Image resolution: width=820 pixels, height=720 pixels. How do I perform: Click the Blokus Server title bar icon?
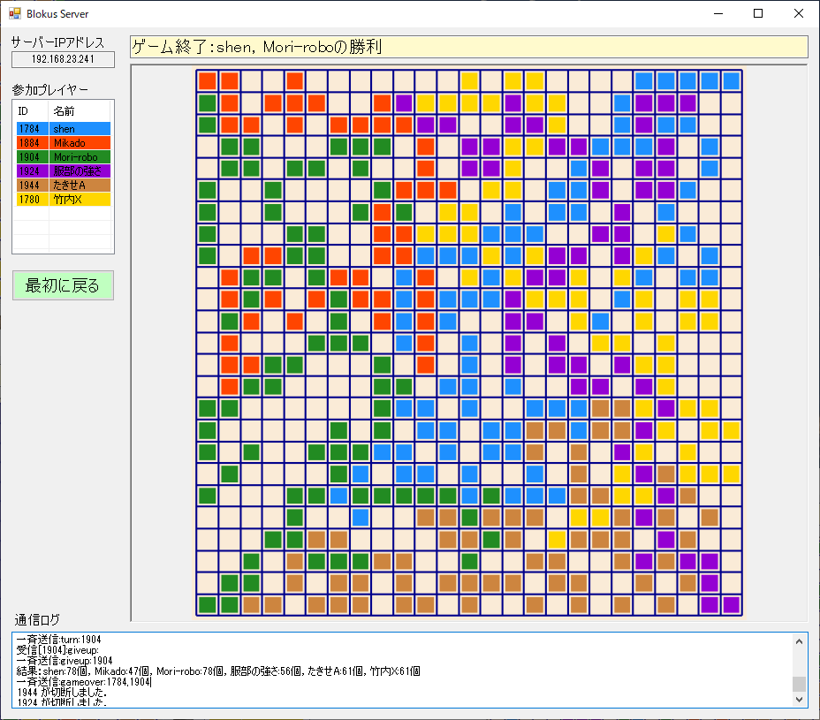coord(15,14)
